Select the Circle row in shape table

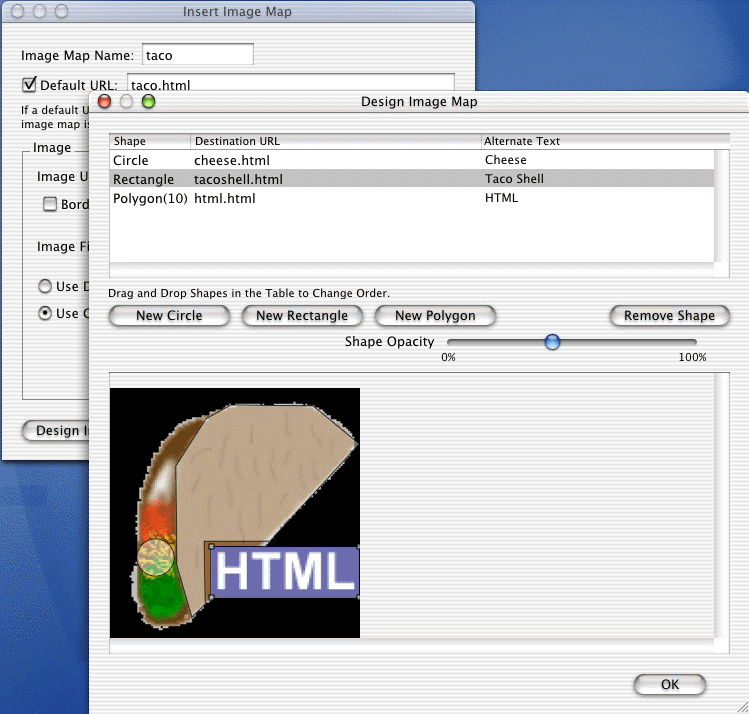[412, 160]
